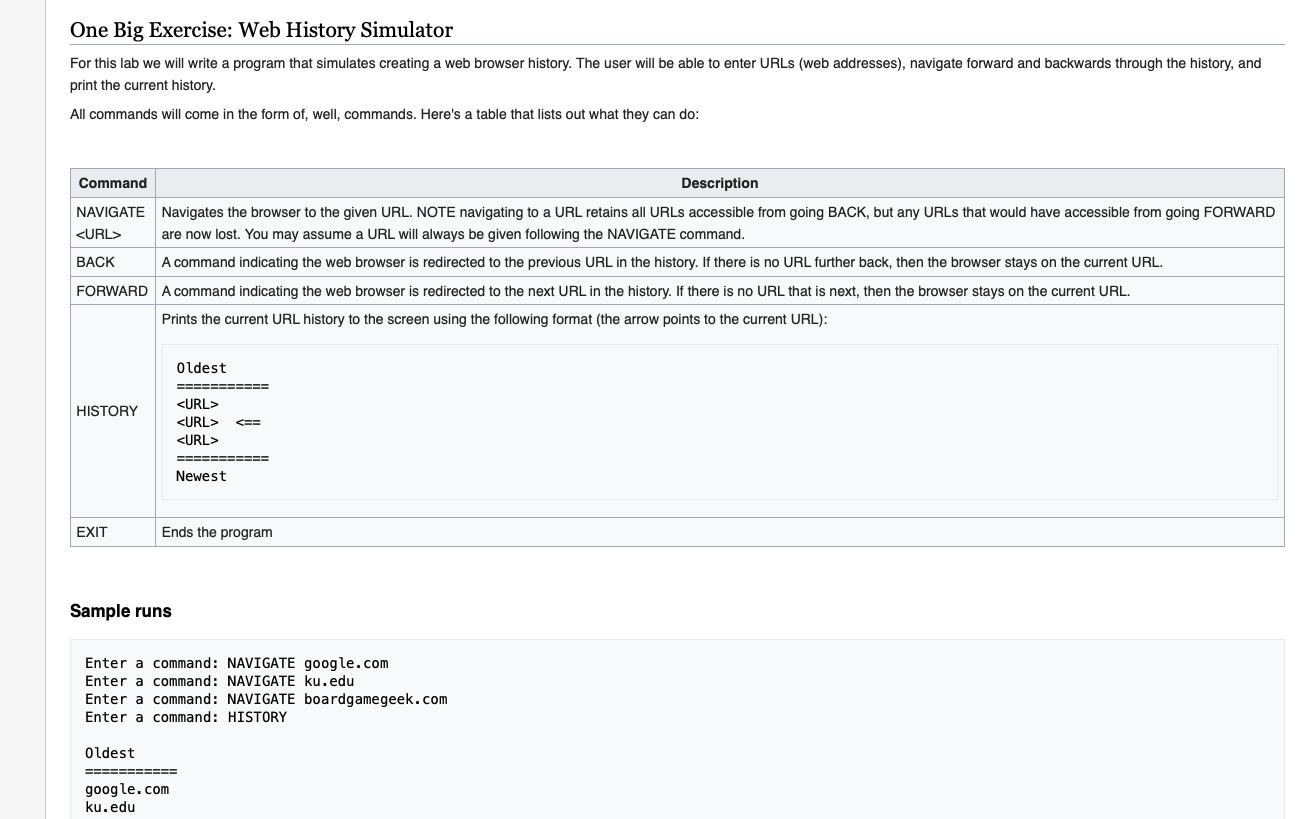Viewport: 1309px width, 819px height.
Task: Click the "Ends the program" description cell
Action: [x=216, y=532]
